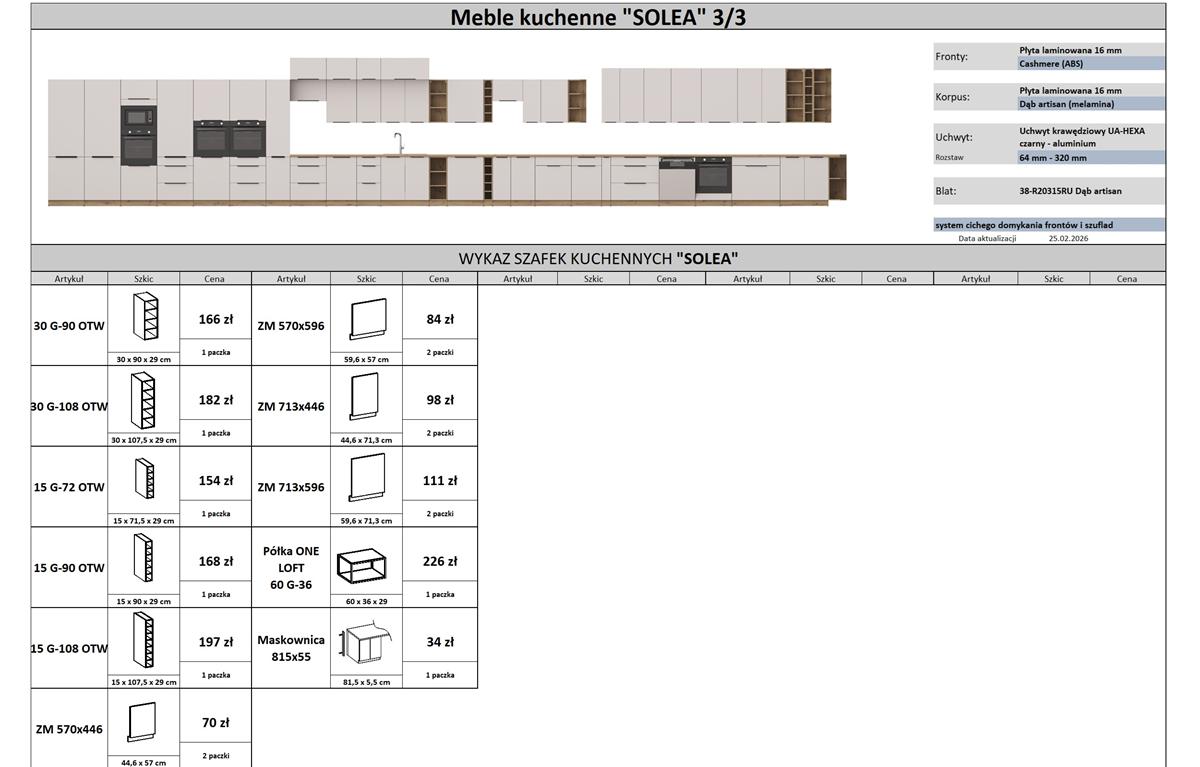Click the price '168 zł'
1200x767 pixels.
pos(216,562)
